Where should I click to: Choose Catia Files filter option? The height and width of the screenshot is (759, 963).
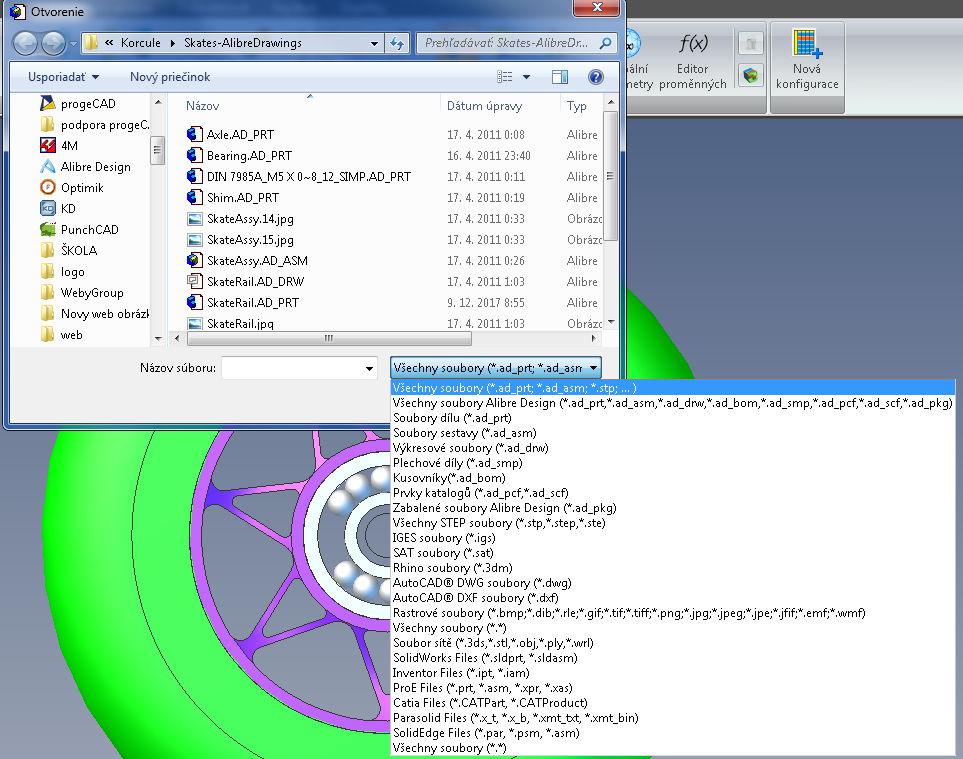(673, 703)
